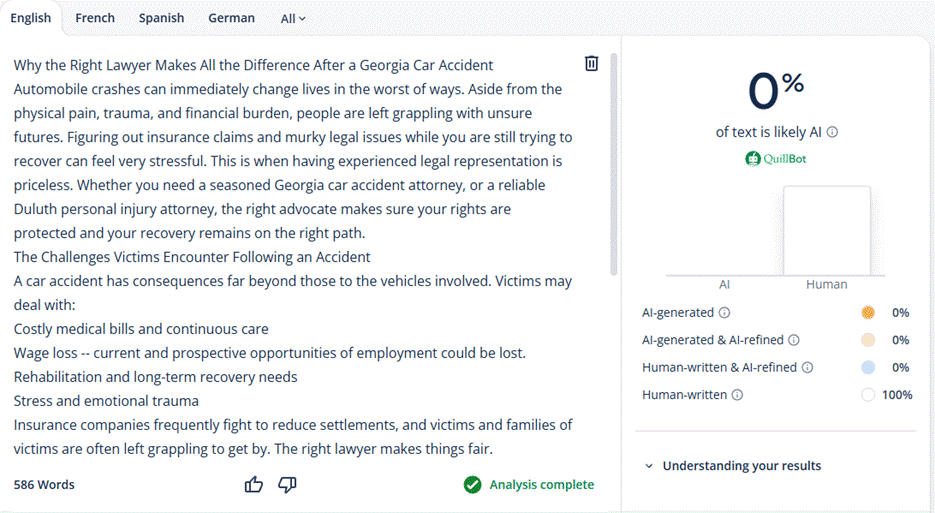935x513 pixels.
Task: Click info icon next to 'of text is likely AI'
Action: click(832, 132)
